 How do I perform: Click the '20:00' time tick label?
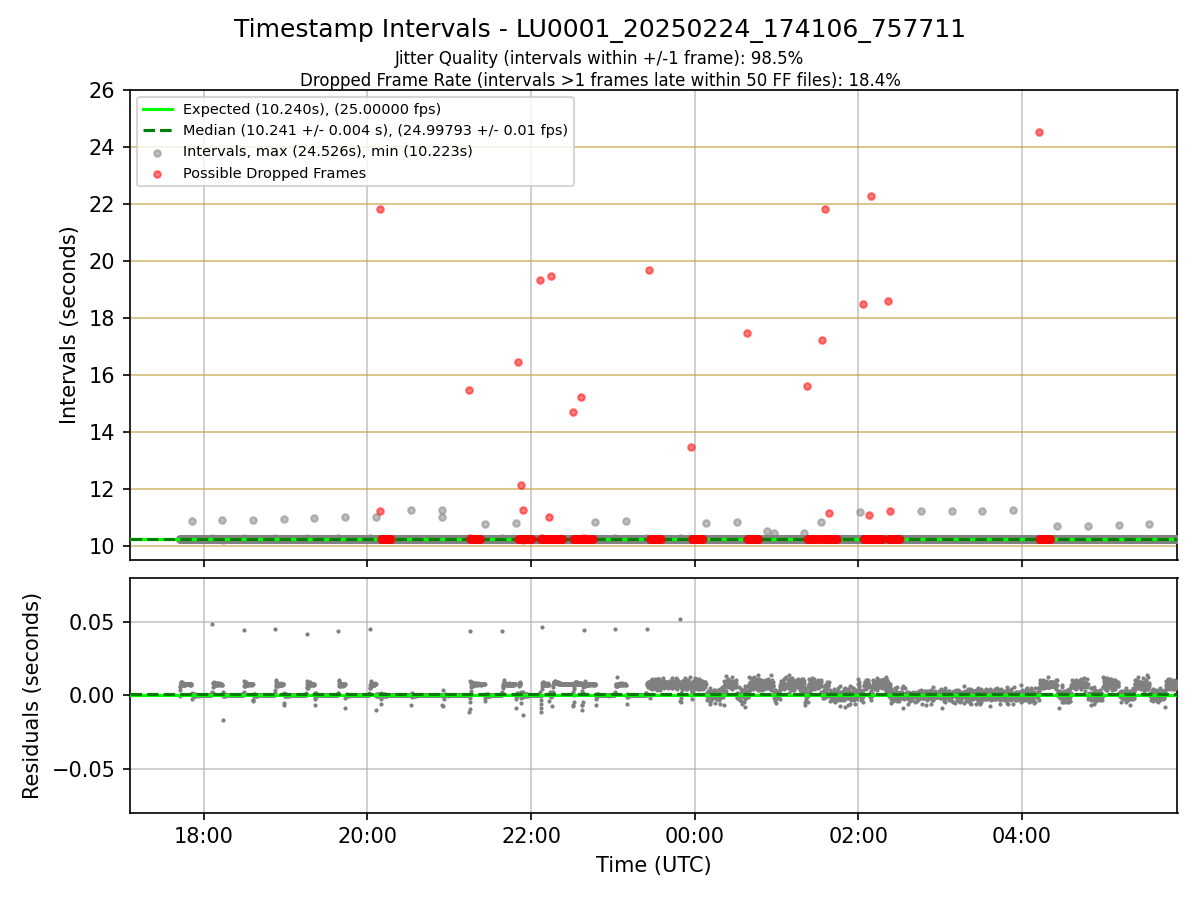click(x=367, y=834)
